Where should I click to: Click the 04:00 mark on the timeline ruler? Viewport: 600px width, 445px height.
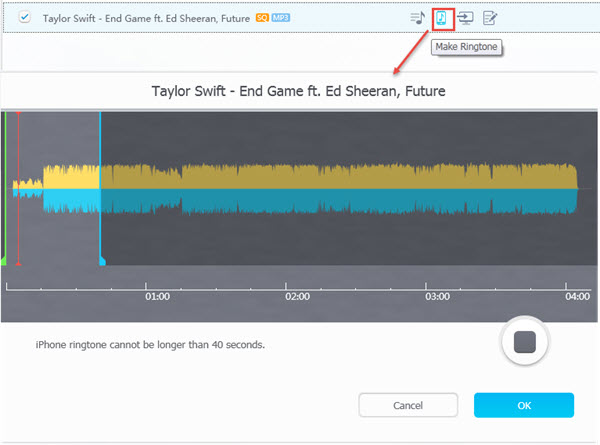point(577,297)
